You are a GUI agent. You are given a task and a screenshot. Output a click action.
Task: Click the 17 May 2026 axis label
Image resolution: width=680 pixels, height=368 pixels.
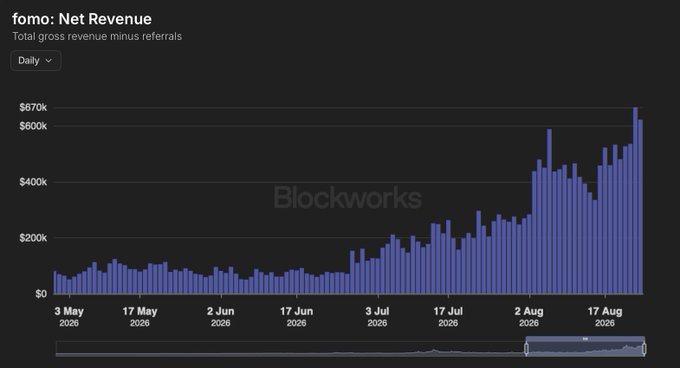[140, 317]
